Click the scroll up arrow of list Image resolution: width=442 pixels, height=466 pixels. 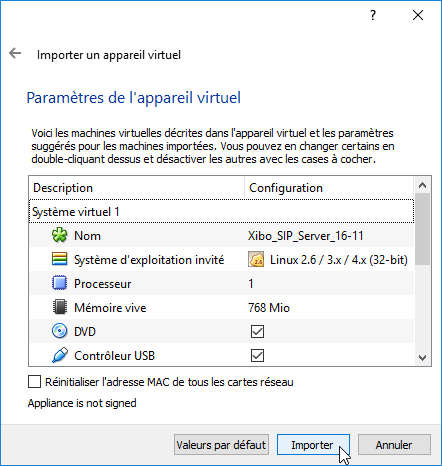423,185
